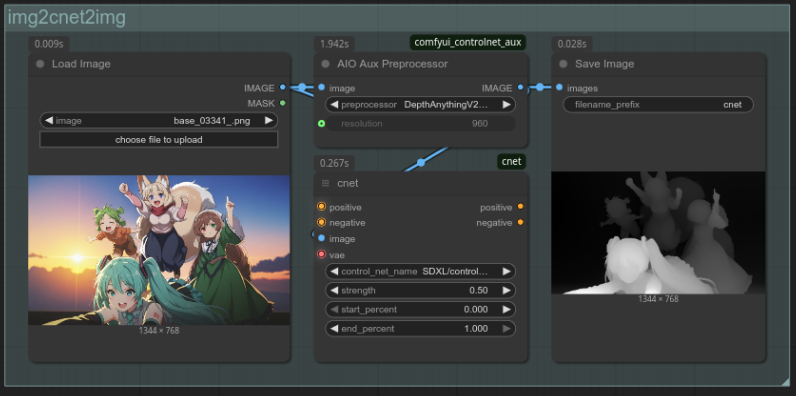Decrease strength with left arrow
The height and width of the screenshot is (396, 796).
(x=334, y=290)
